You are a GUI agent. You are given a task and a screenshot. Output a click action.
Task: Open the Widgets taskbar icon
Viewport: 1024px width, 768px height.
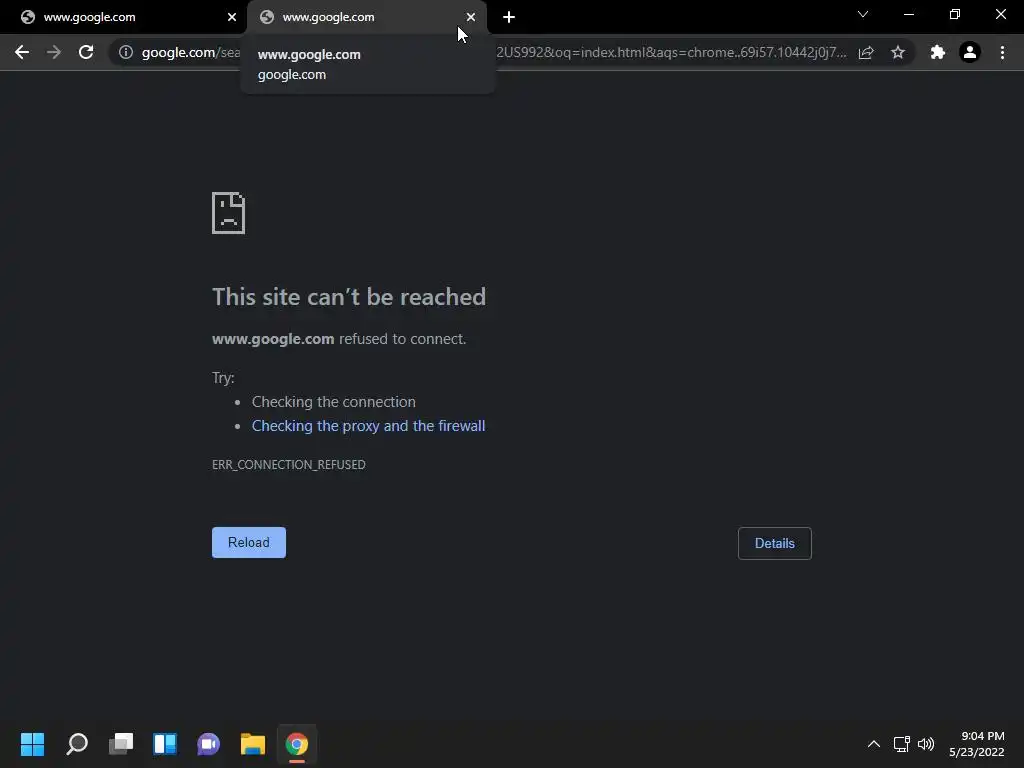tap(165, 744)
